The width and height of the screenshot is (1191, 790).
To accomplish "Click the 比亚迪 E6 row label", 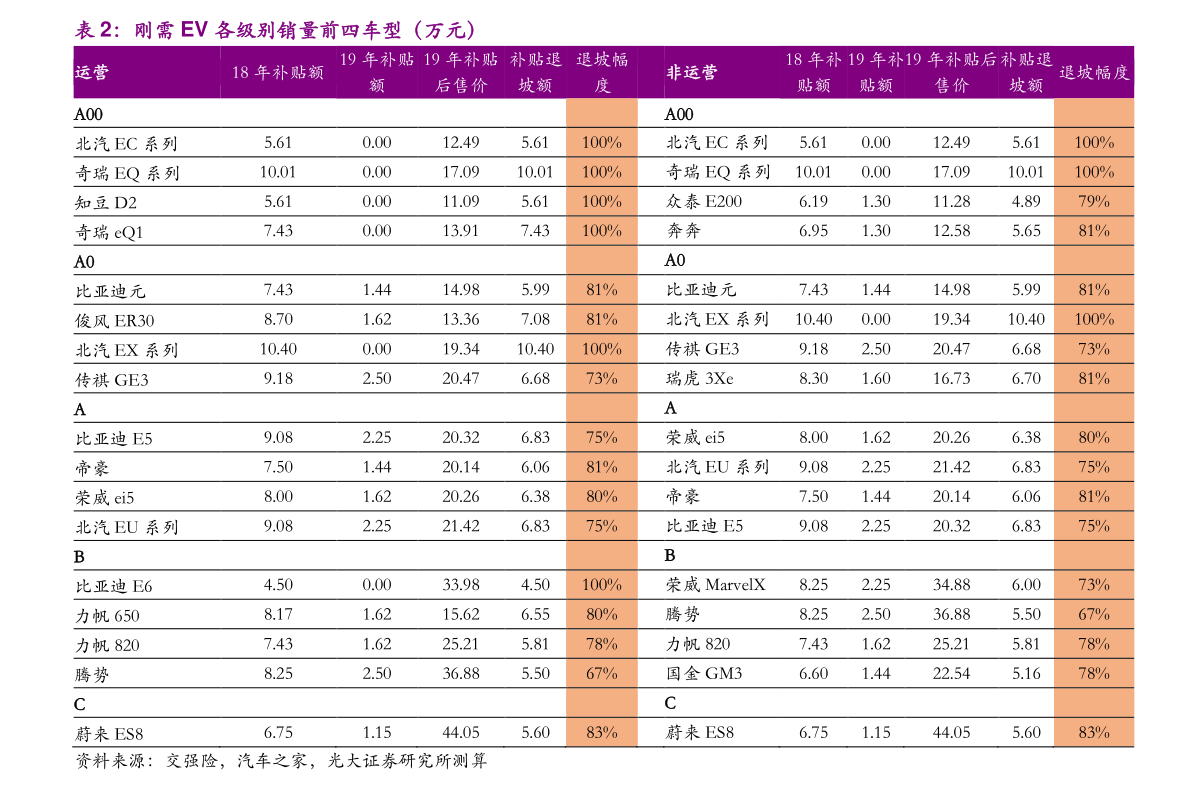I will click(x=113, y=586).
